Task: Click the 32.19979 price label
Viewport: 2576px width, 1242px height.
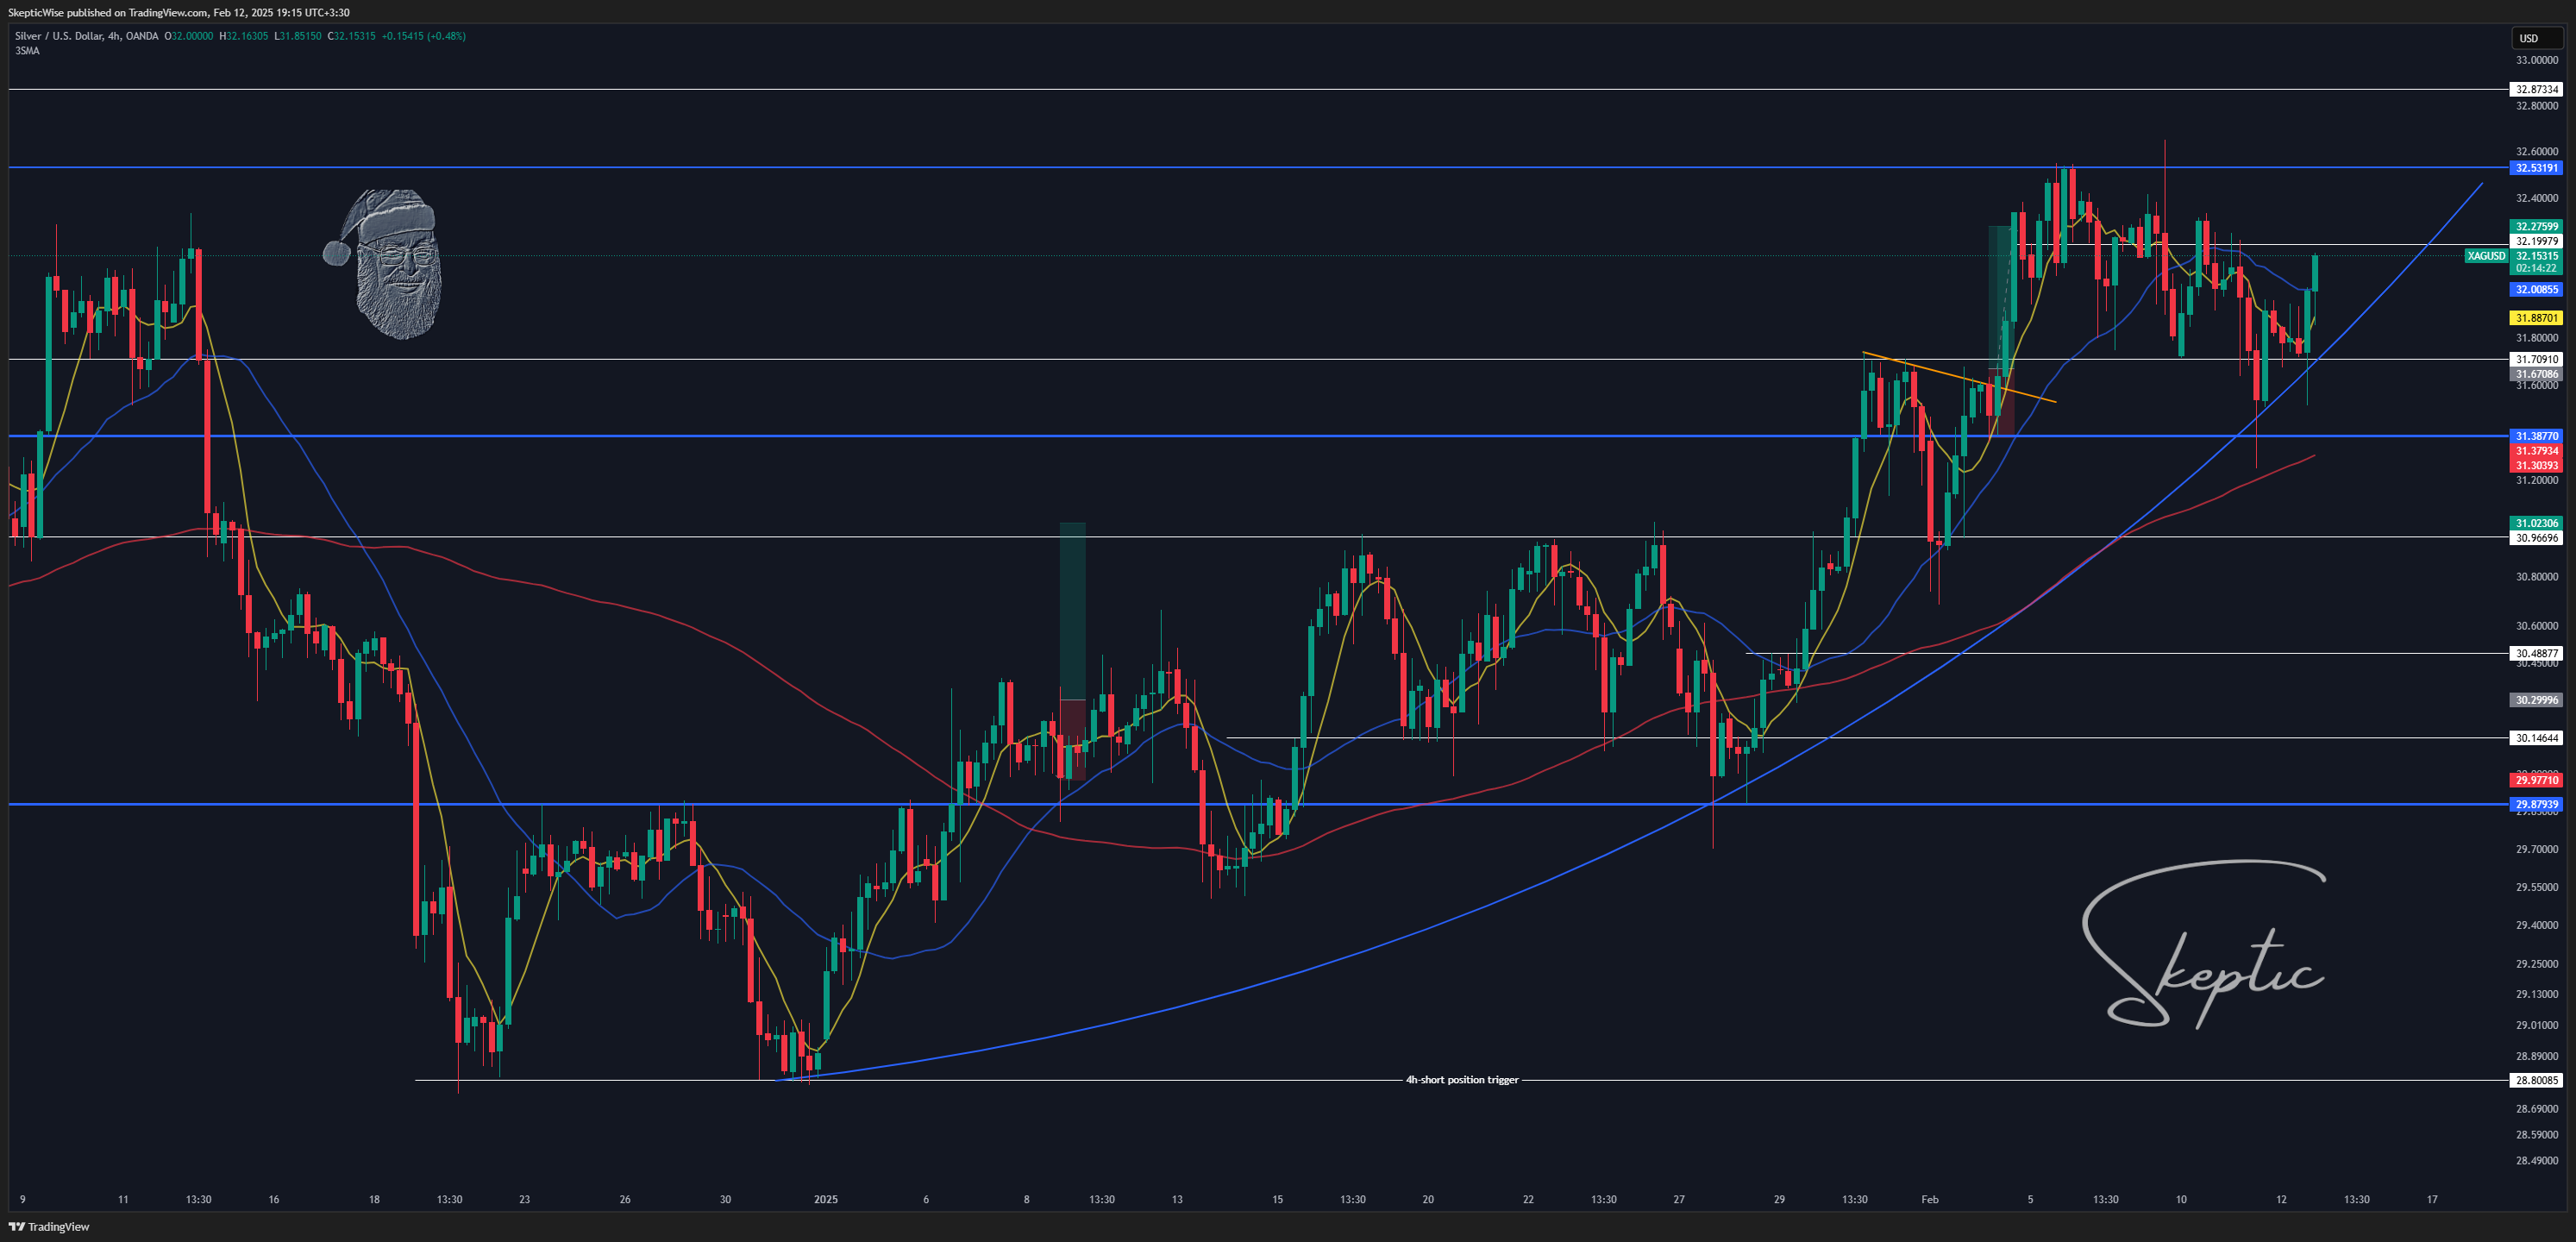Action: click(2537, 241)
